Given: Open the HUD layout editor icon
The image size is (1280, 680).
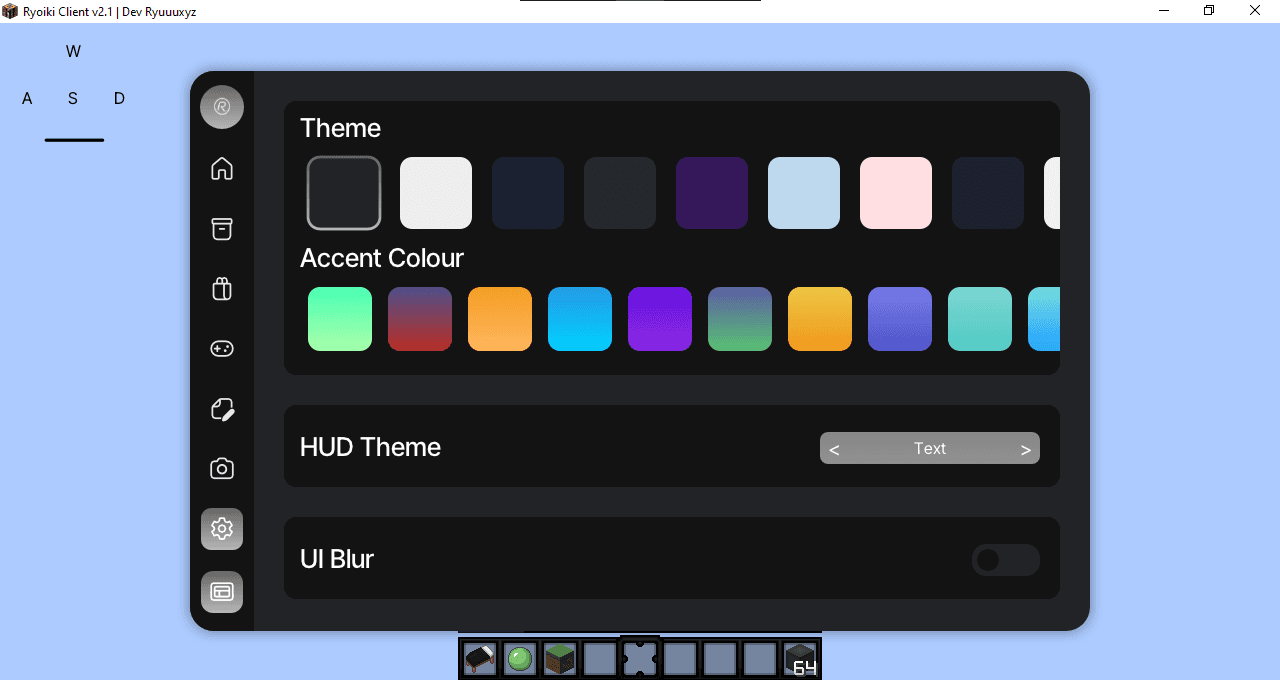Looking at the screenshot, I should click(x=222, y=592).
